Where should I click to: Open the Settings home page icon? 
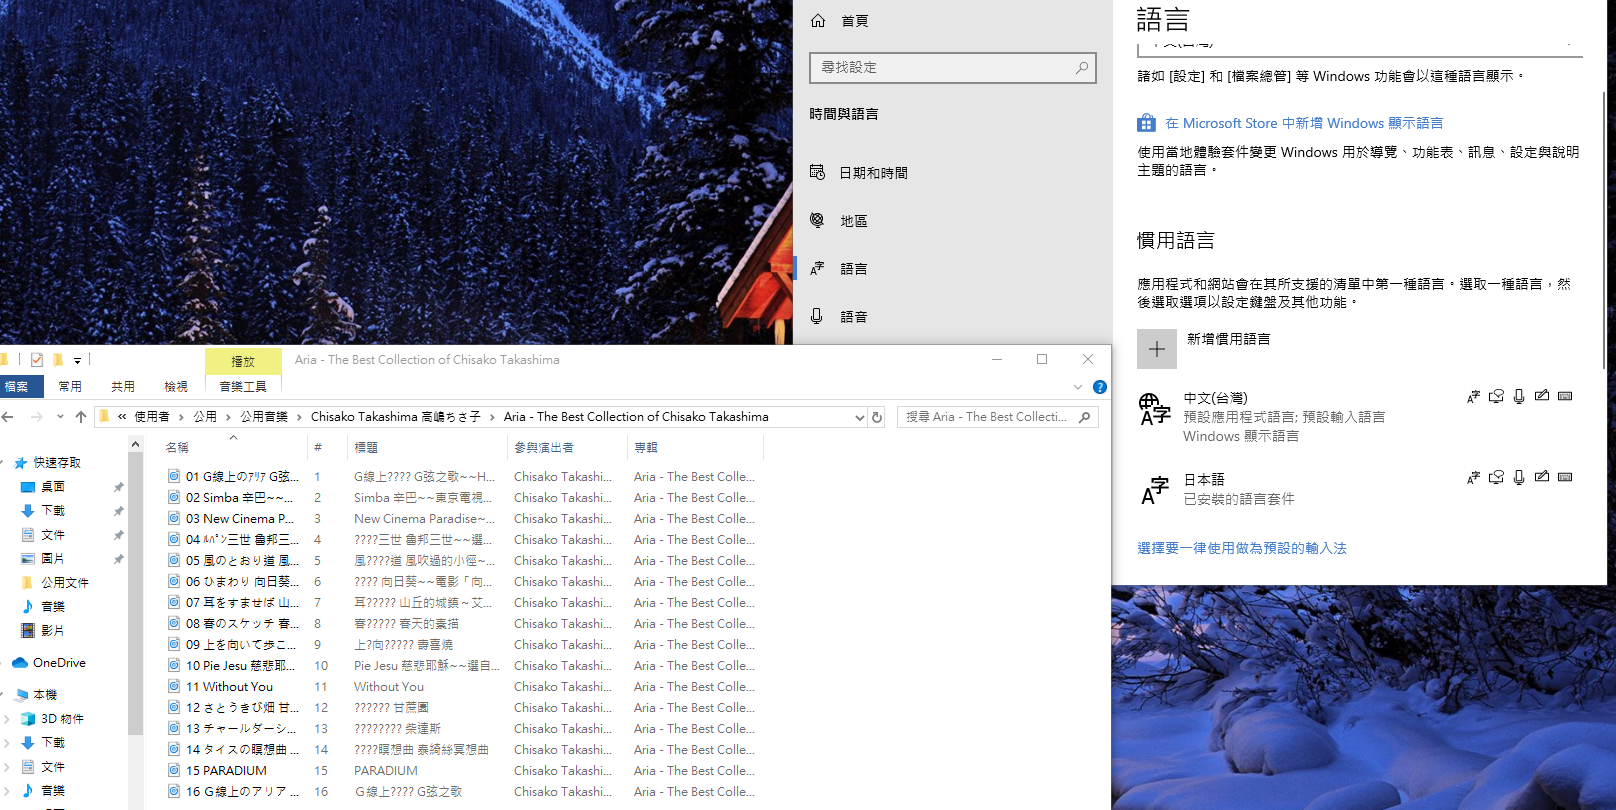pos(818,21)
